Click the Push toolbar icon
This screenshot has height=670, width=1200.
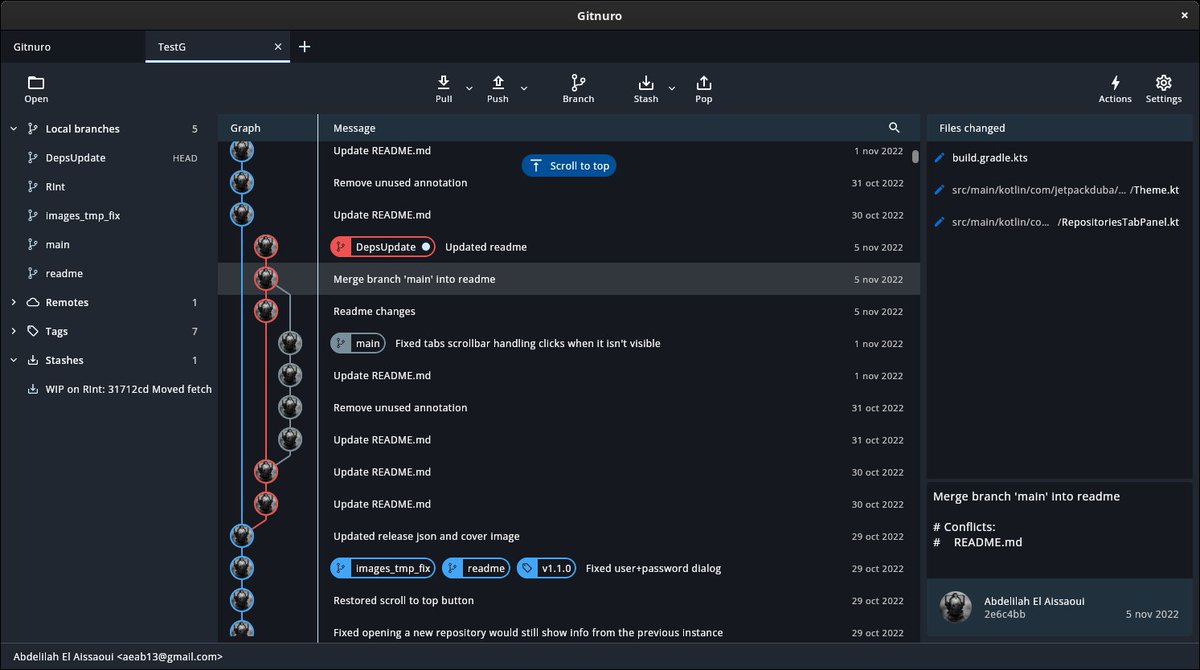coord(497,83)
